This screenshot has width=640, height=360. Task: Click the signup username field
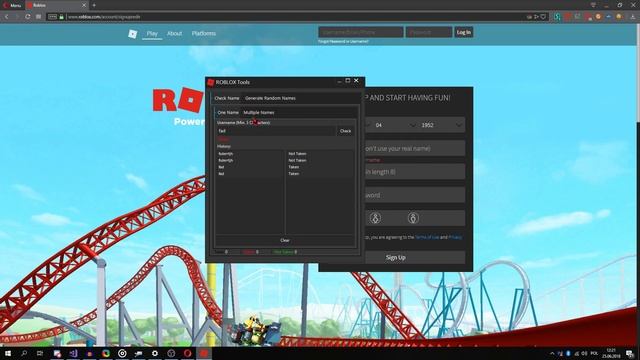click(x=415, y=149)
